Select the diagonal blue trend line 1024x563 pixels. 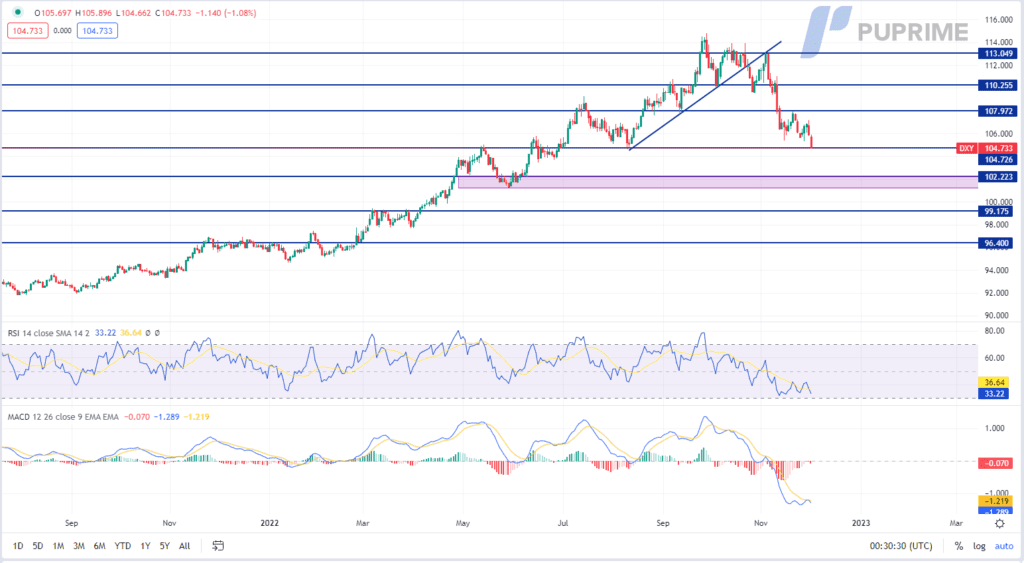705,96
